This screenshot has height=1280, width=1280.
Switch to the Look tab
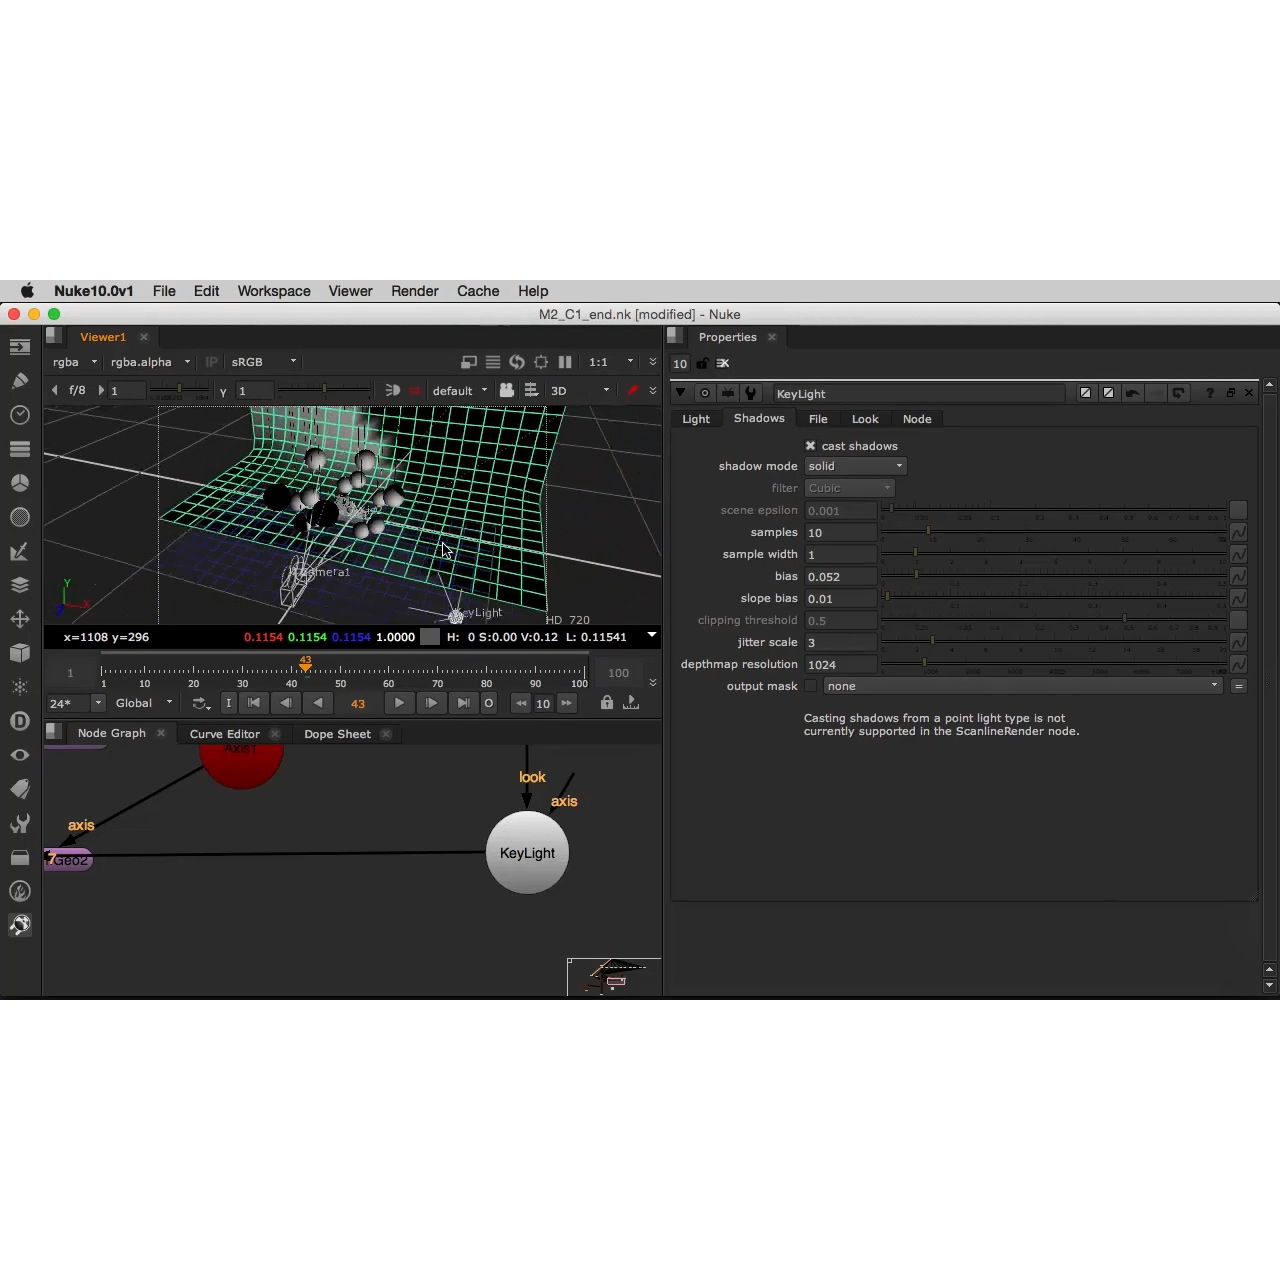click(865, 419)
